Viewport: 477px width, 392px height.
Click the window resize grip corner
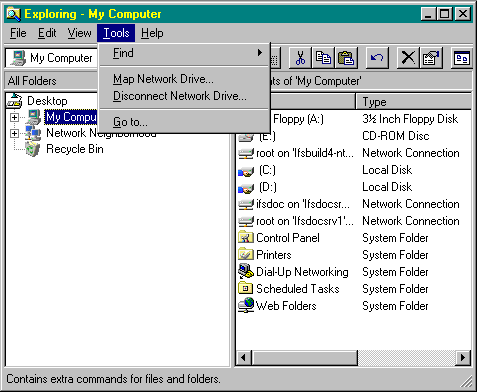(466, 381)
